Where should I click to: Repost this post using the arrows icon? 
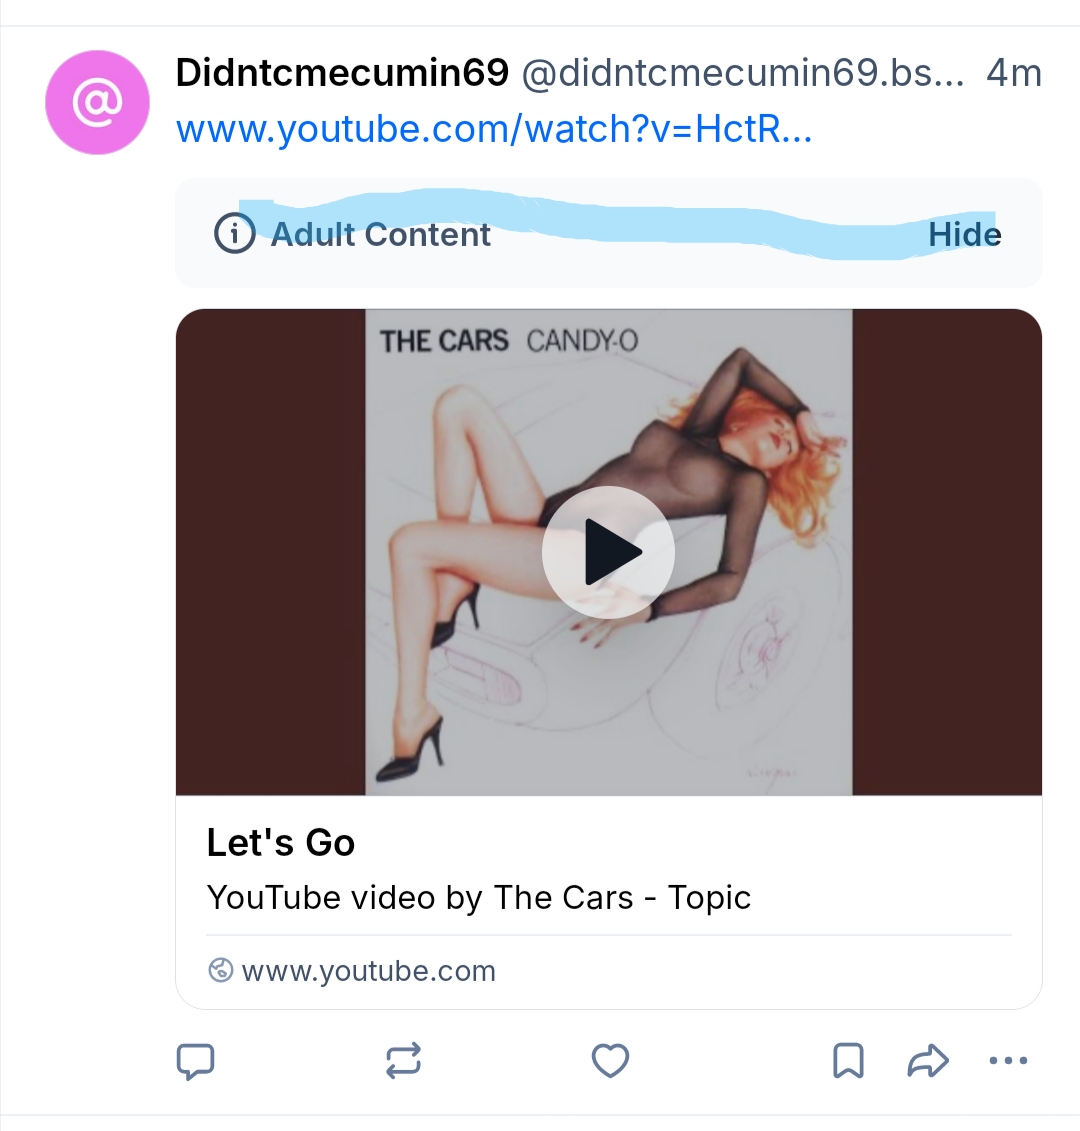pos(403,1061)
